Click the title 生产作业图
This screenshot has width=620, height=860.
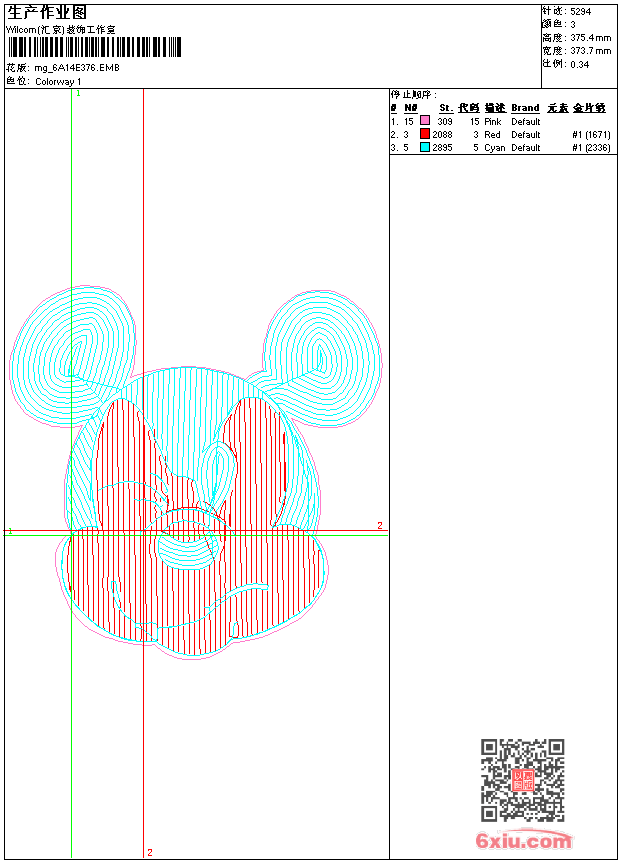point(47,13)
